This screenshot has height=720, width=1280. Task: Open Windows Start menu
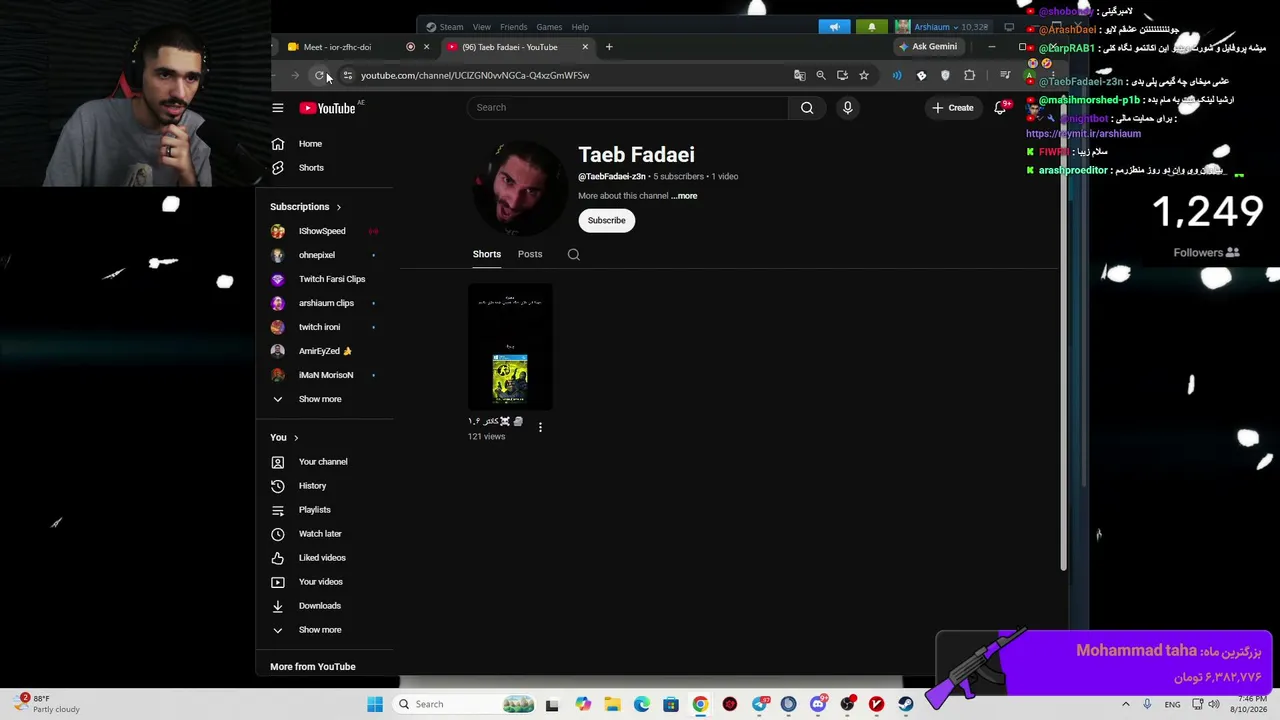coord(375,704)
